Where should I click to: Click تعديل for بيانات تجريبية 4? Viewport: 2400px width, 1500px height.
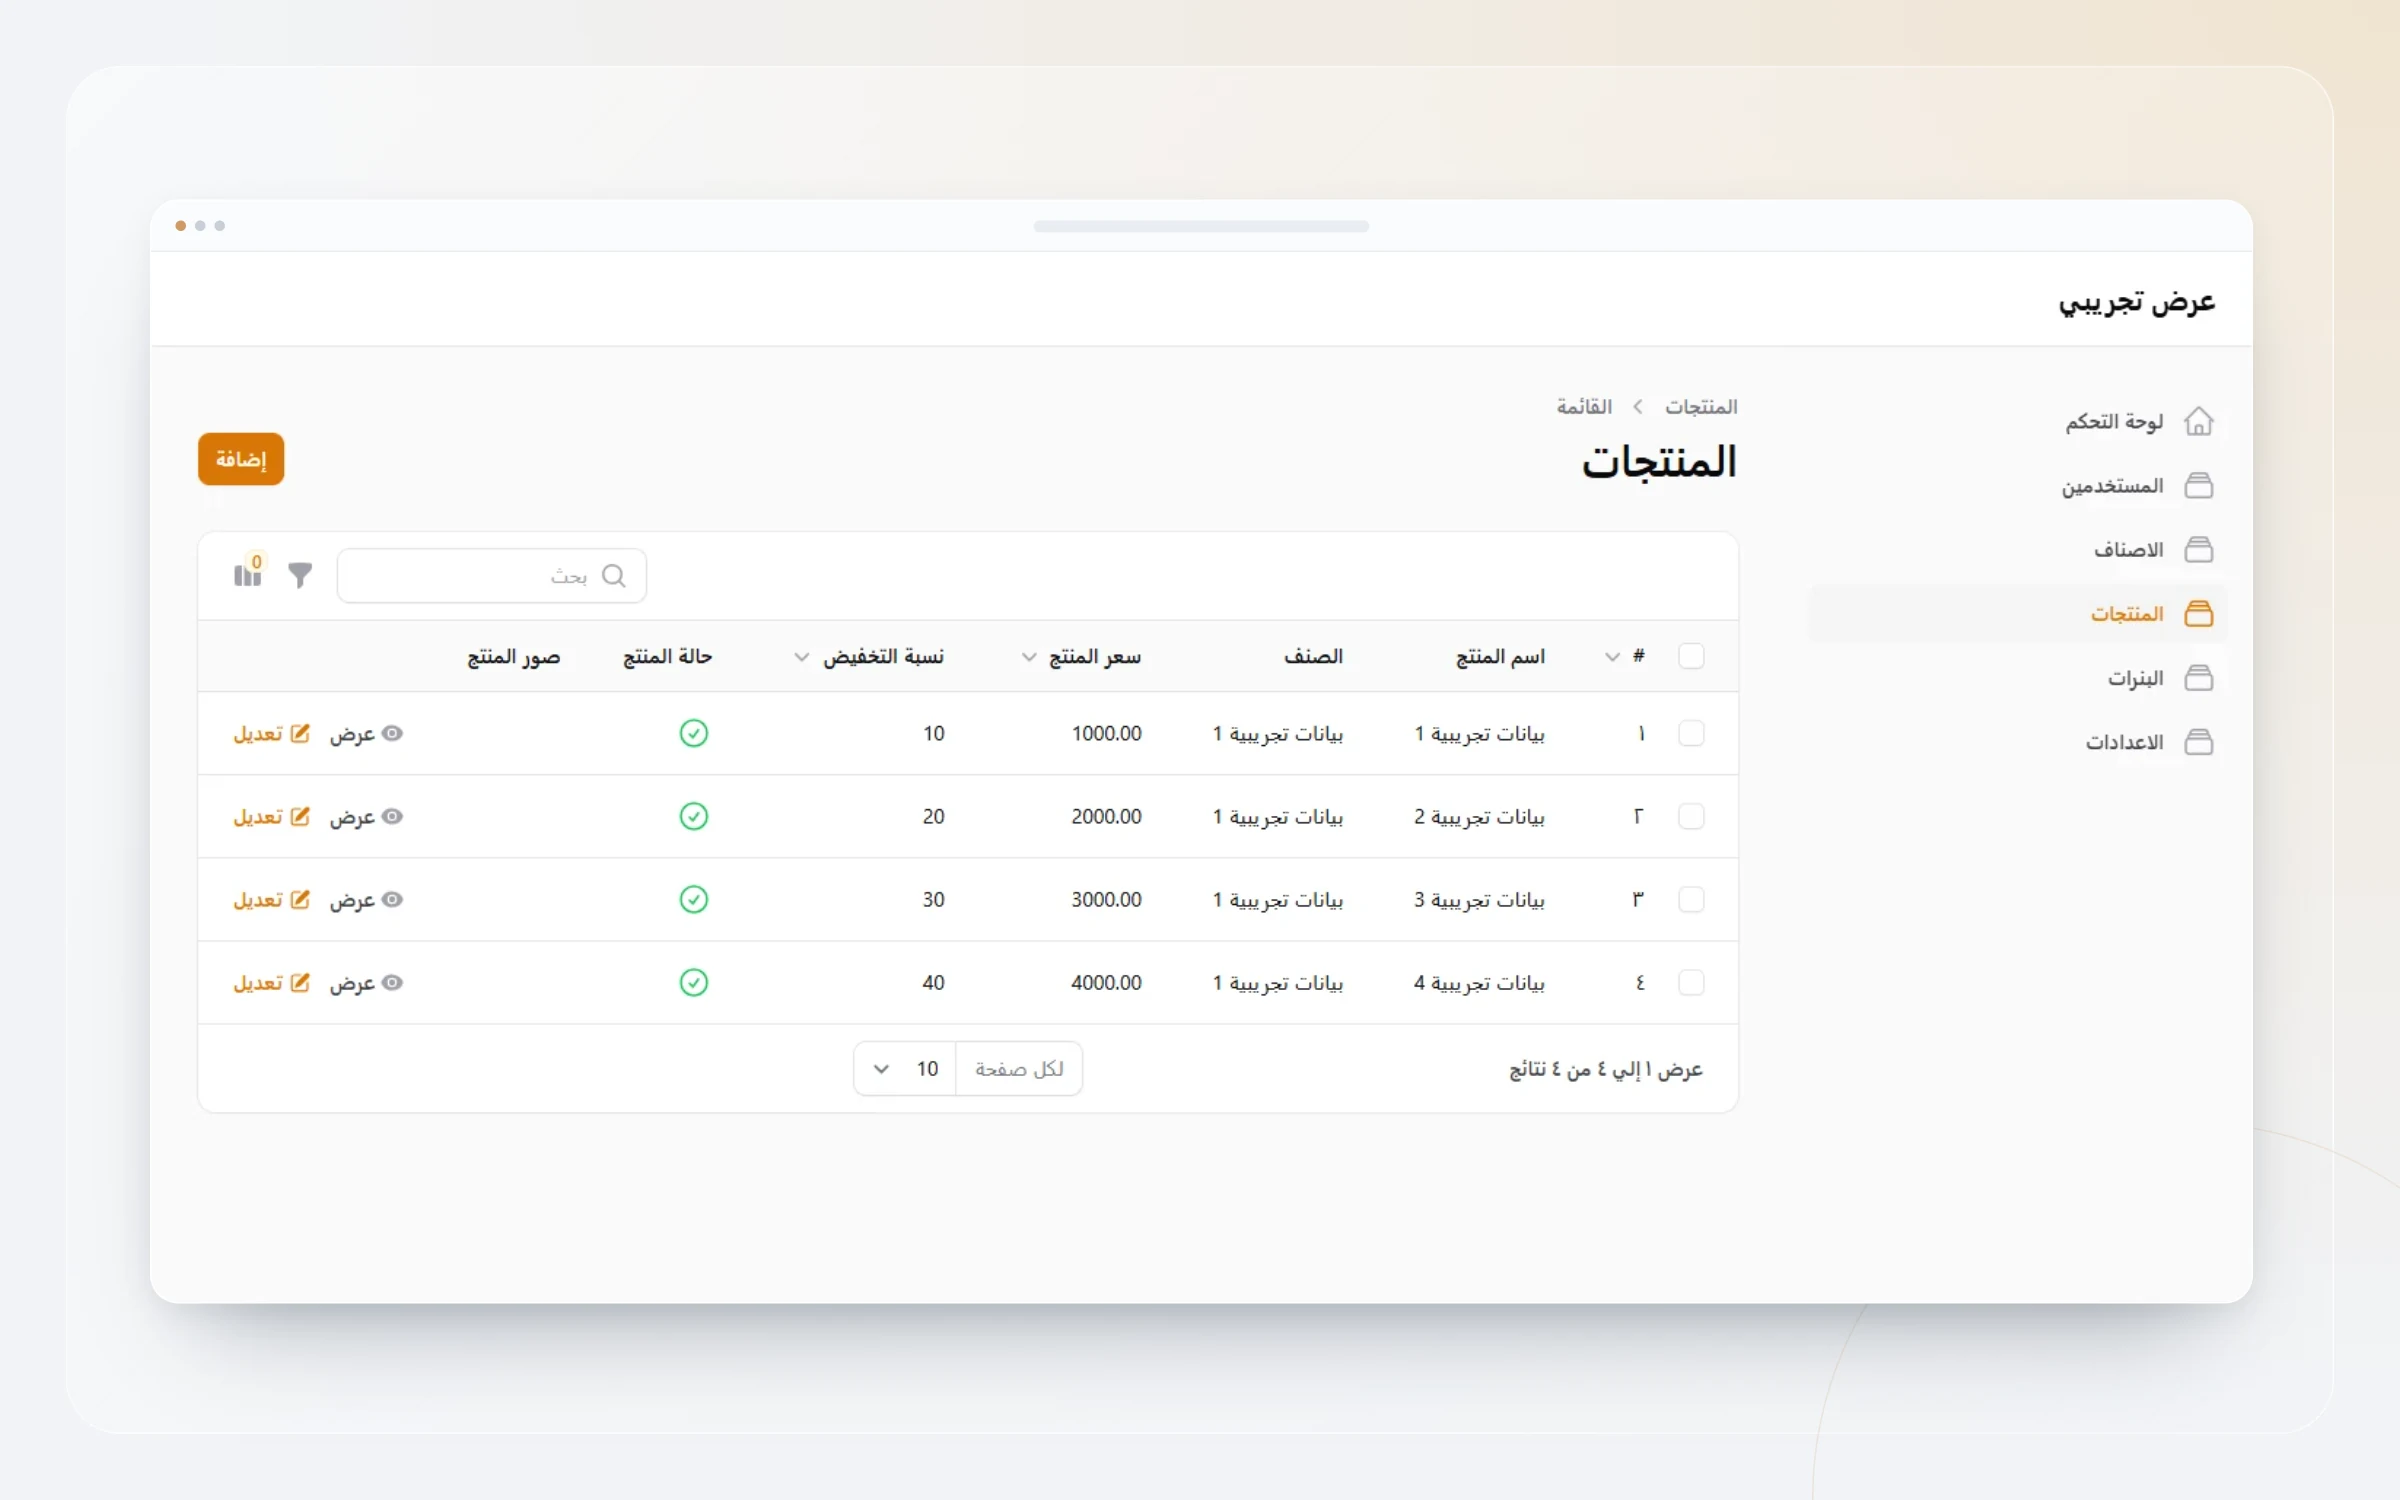click(271, 983)
